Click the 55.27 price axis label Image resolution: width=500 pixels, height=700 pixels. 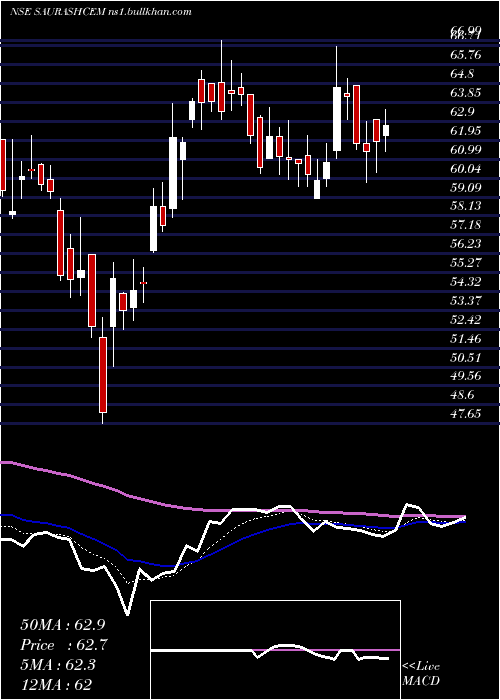click(x=466, y=262)
